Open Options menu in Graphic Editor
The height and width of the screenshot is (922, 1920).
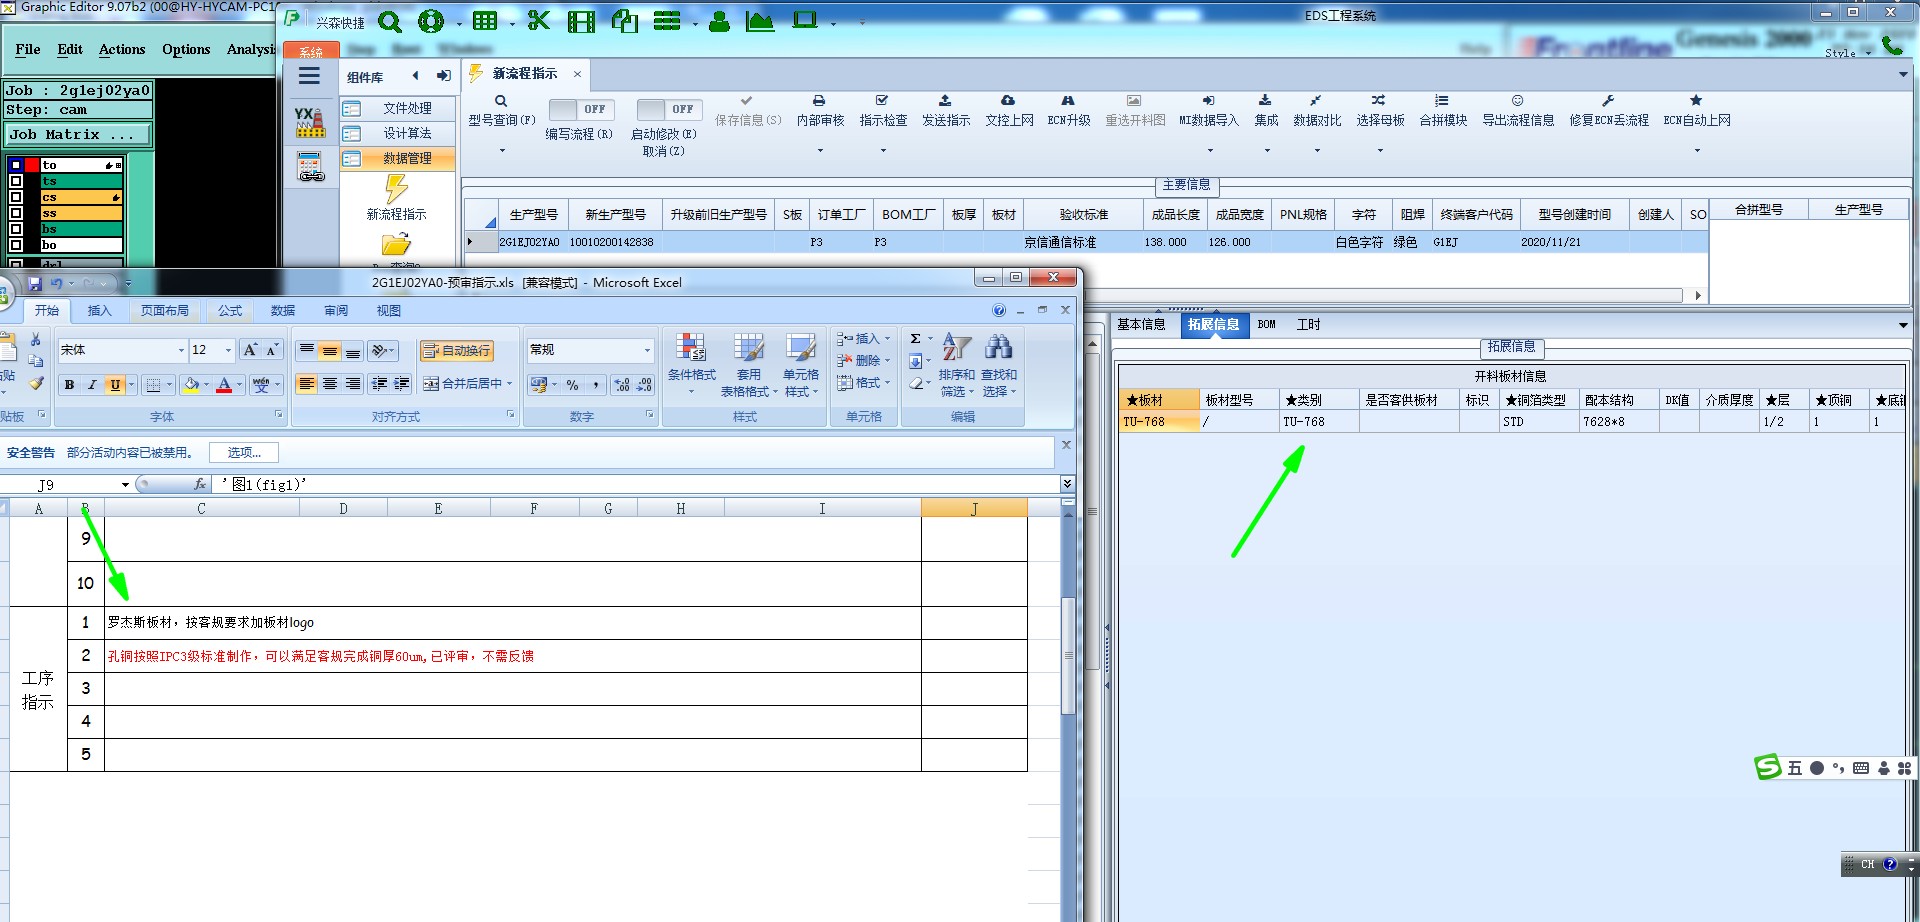tap(186, 49)
